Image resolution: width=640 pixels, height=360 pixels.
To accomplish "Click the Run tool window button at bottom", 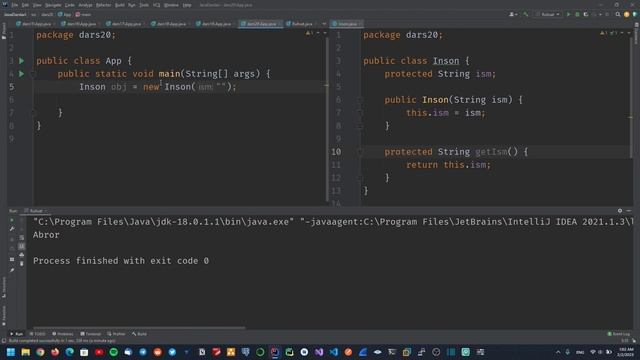I will pyautogui.click(x=17, y=334).
